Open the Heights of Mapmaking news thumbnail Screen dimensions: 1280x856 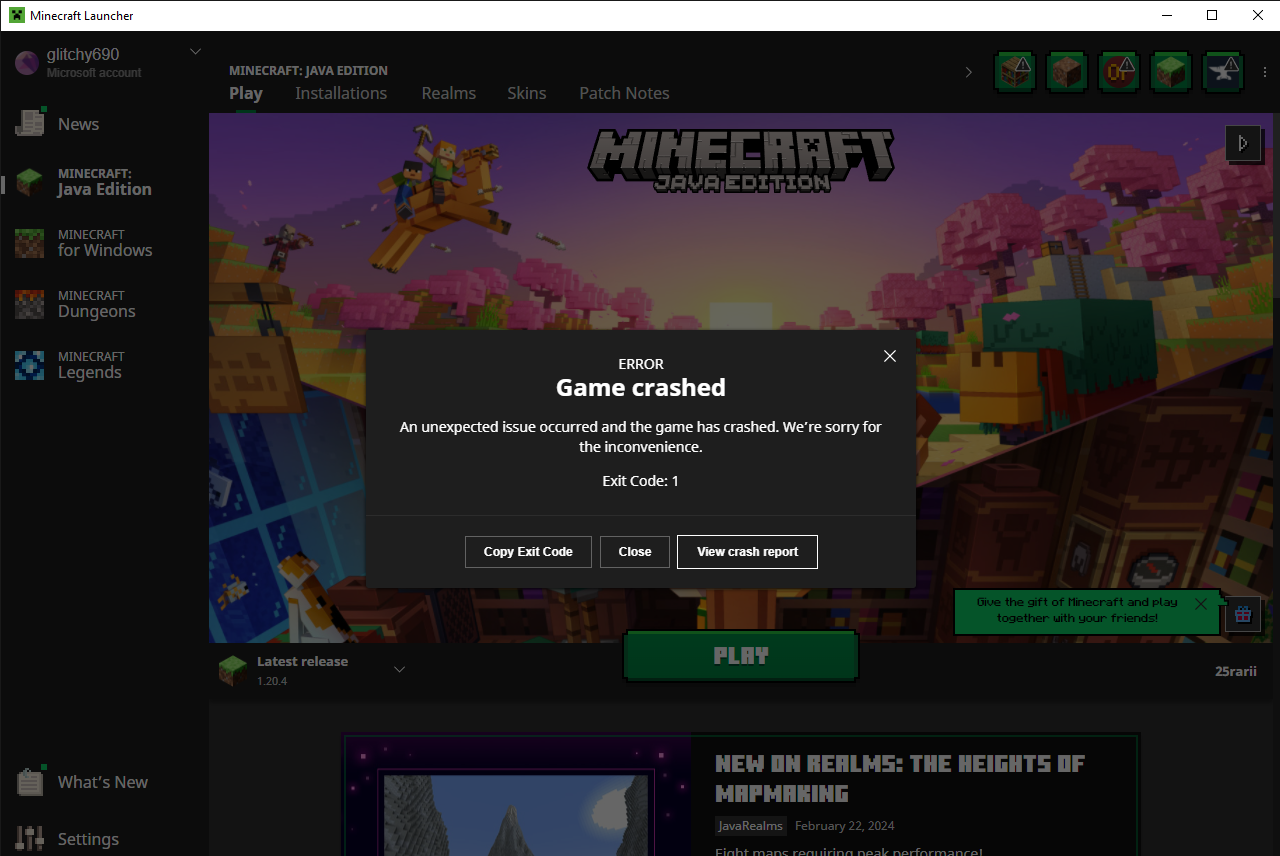518,797
